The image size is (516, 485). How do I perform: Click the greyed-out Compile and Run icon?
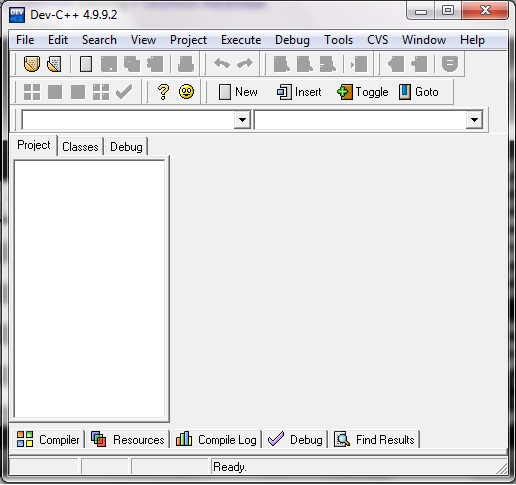[x=78, y=92]
